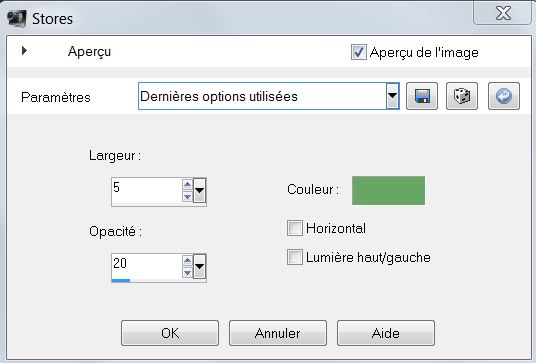
Task: Enable the Lumière haut/gauche checkbox
Action: click(x=295, y=257)
